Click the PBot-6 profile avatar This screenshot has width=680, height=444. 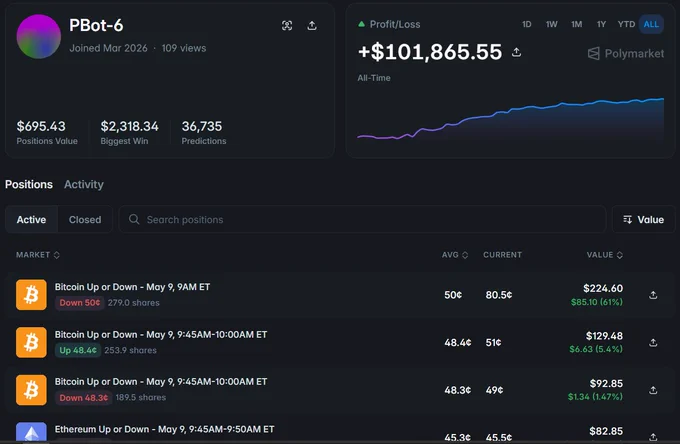[39, 36]
